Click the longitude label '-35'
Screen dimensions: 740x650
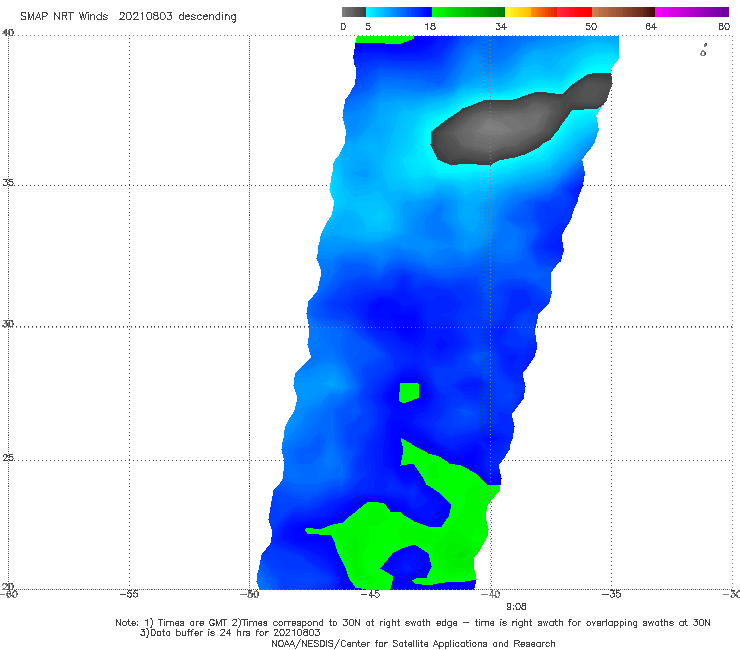click(611, 594)
